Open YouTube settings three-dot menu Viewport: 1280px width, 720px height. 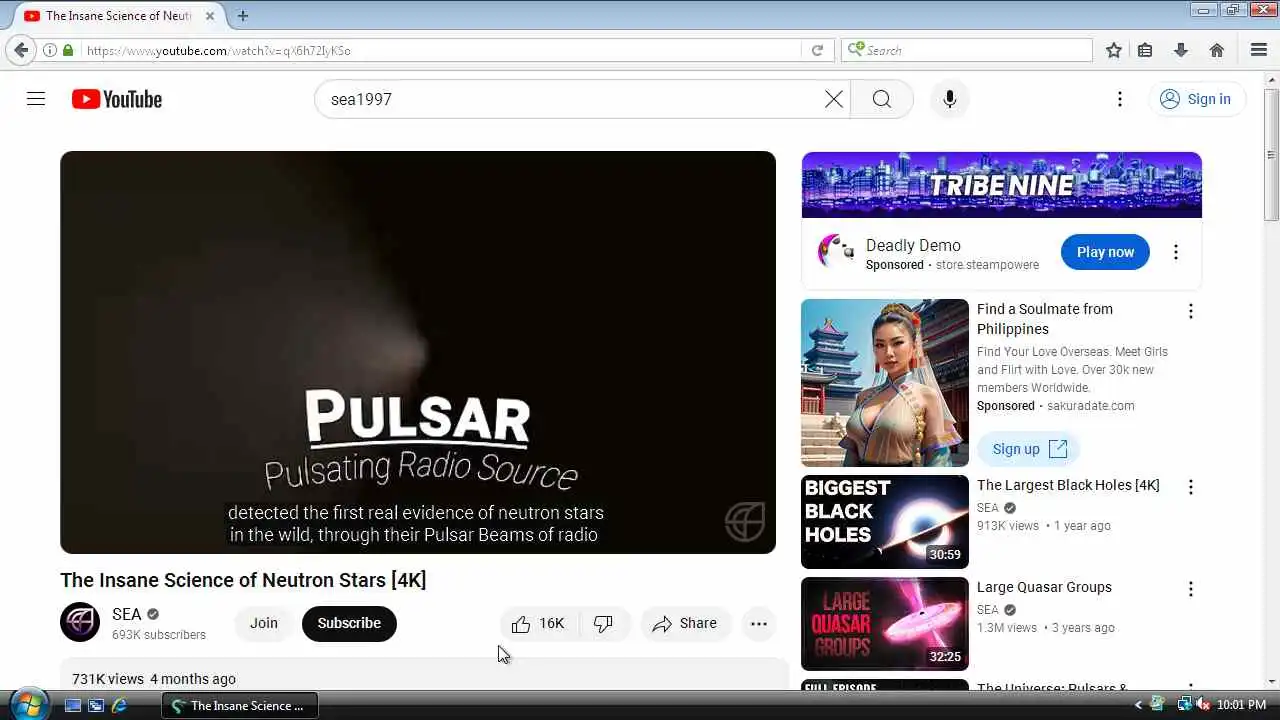click(1120, 99)
